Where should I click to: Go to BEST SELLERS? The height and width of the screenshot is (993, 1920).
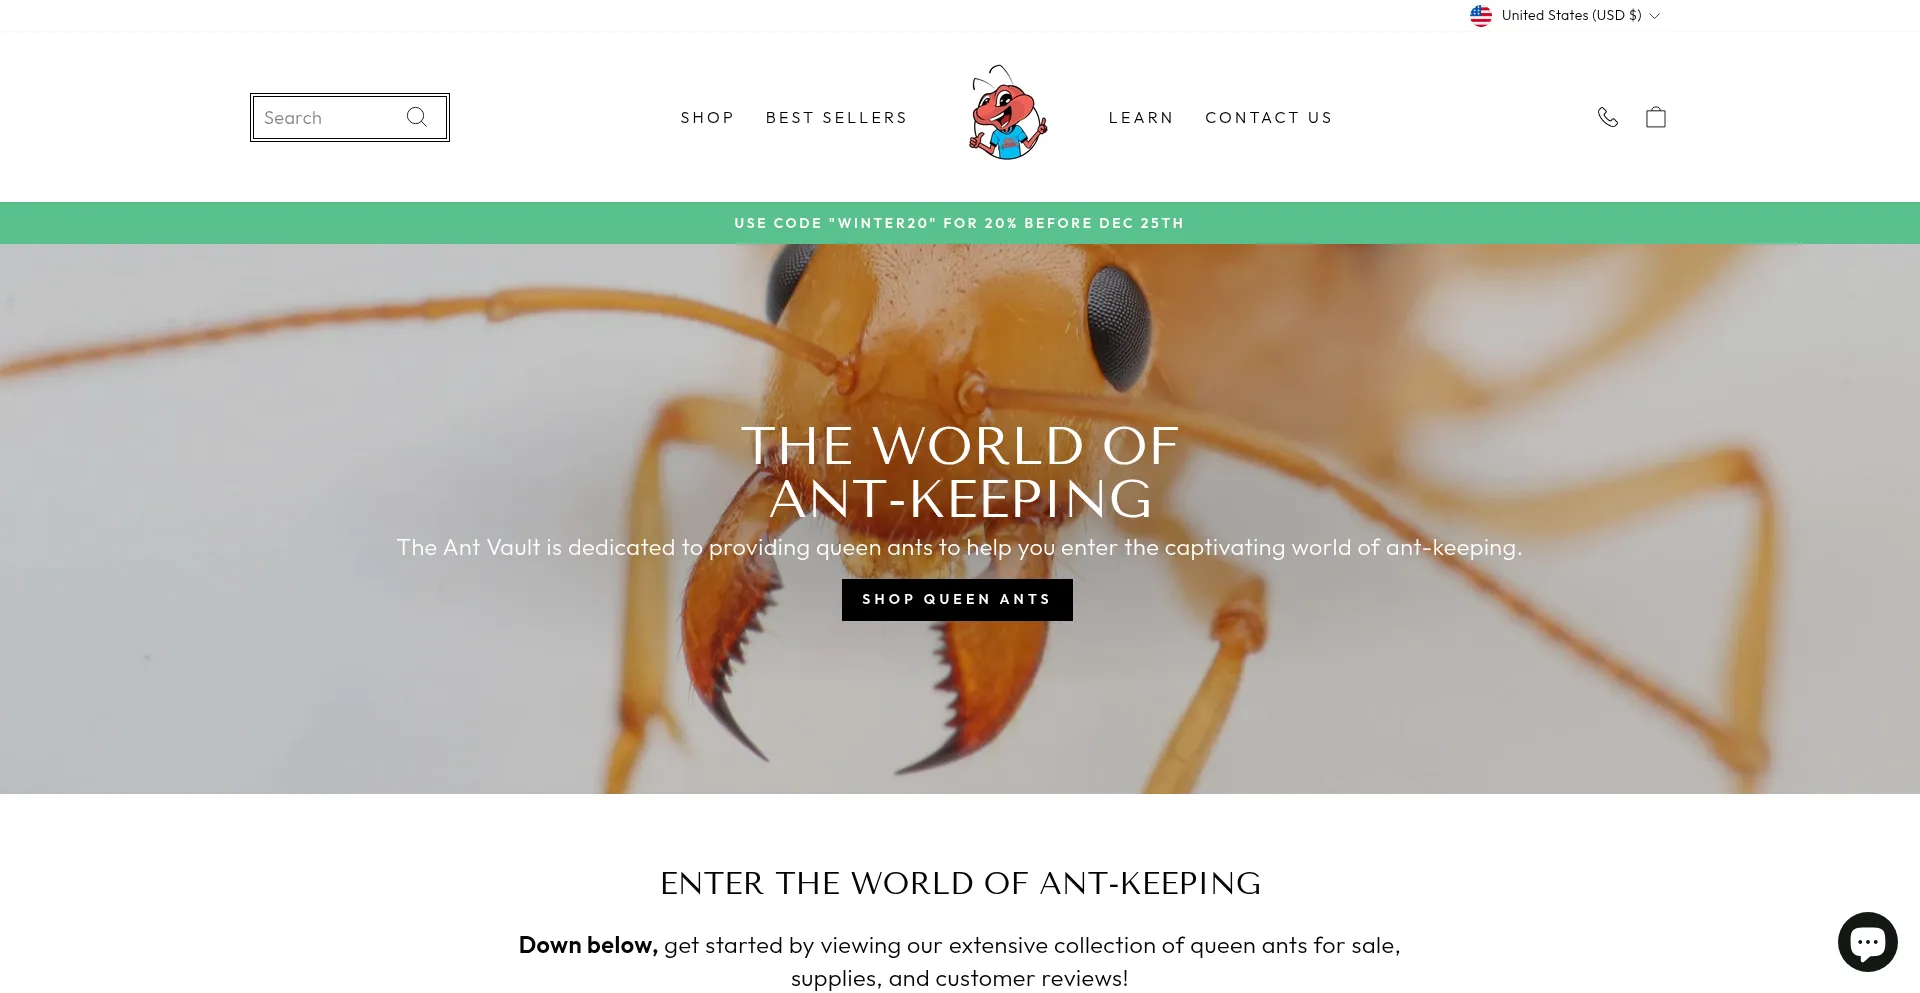pos(837,118)
